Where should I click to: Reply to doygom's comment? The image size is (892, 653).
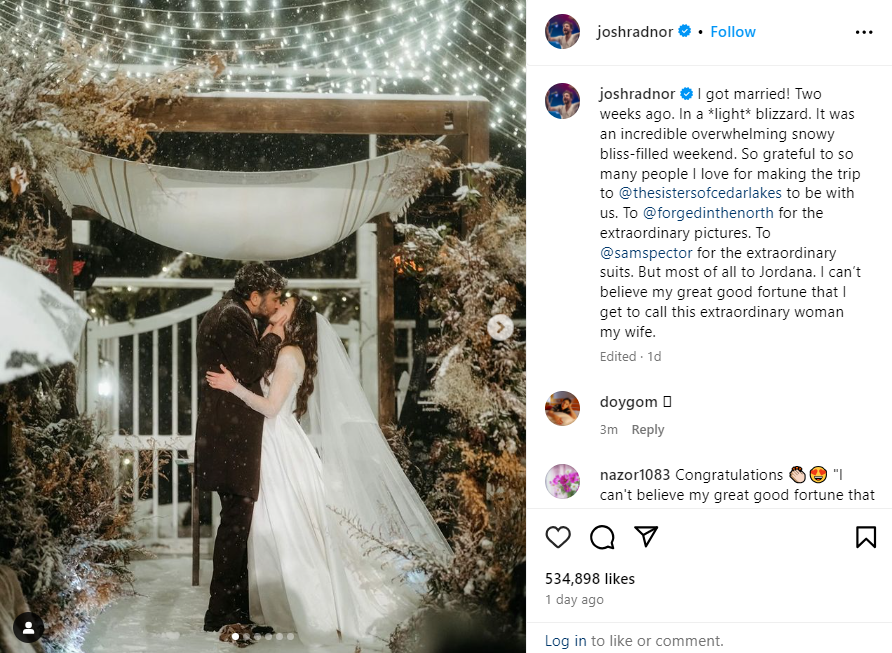[x=647, y=429]
